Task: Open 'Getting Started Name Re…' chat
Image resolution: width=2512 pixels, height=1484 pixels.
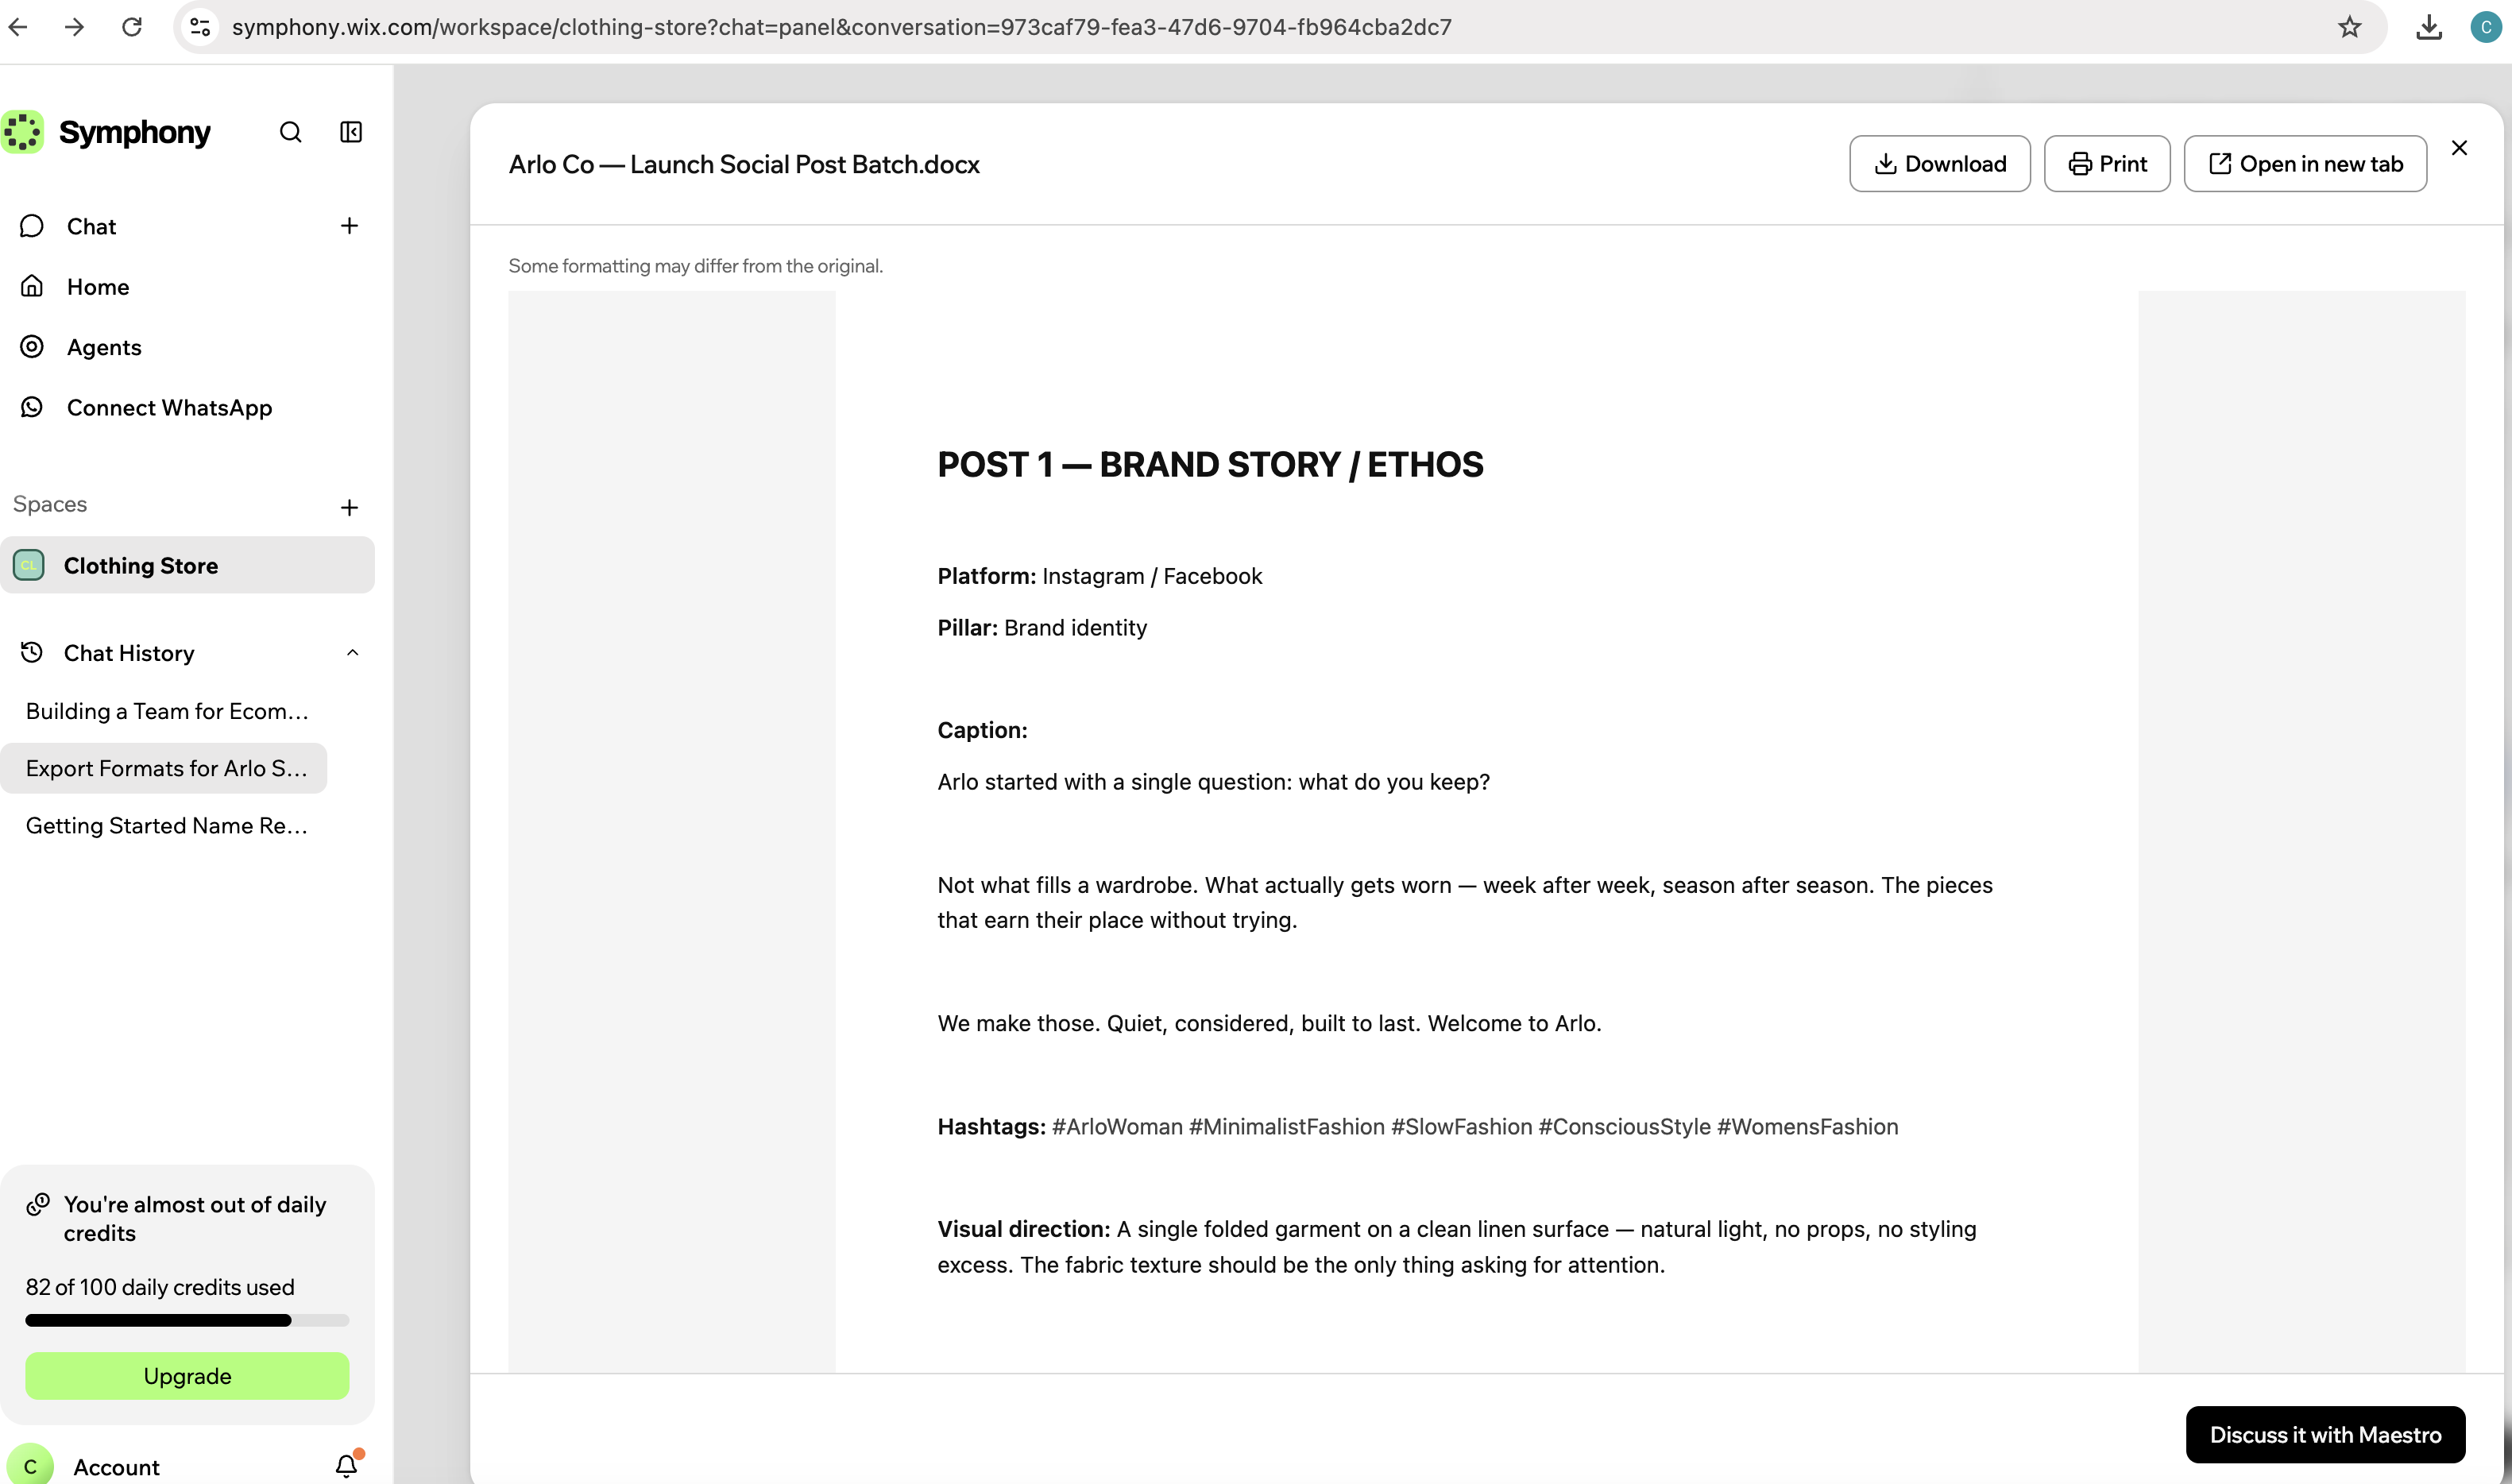Action: [167, 825]
